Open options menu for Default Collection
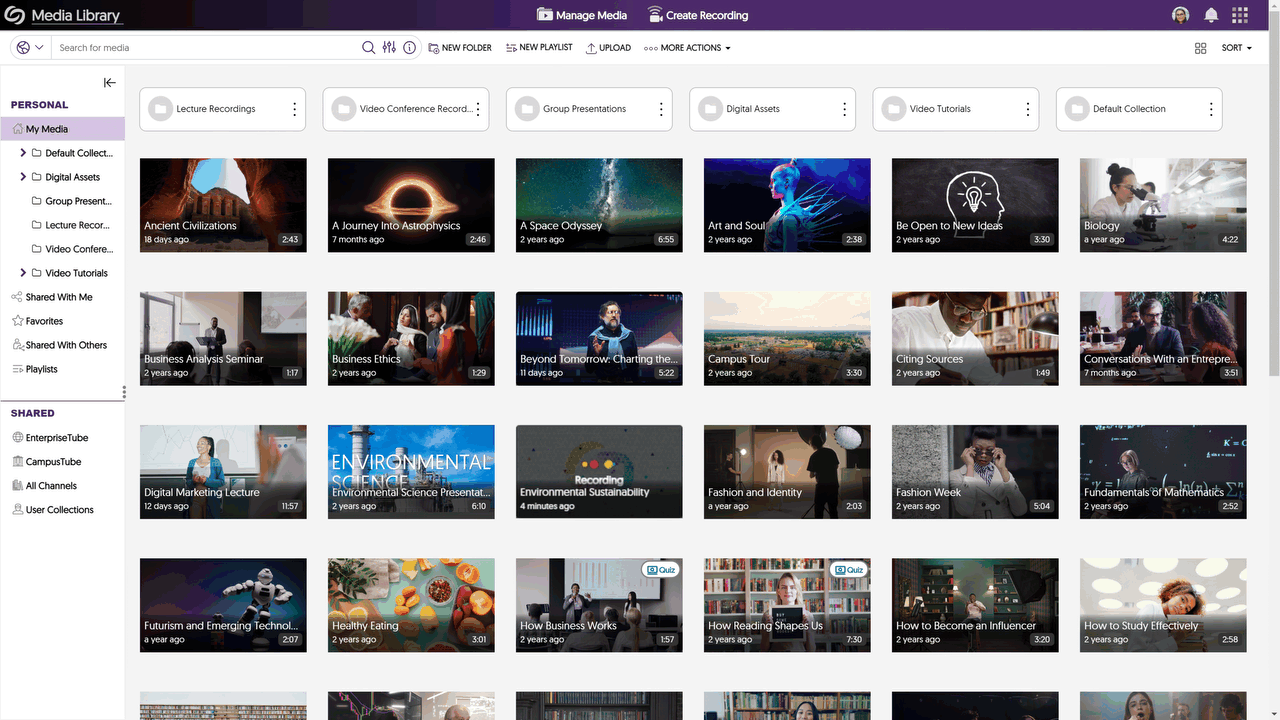 point(1210,108)
